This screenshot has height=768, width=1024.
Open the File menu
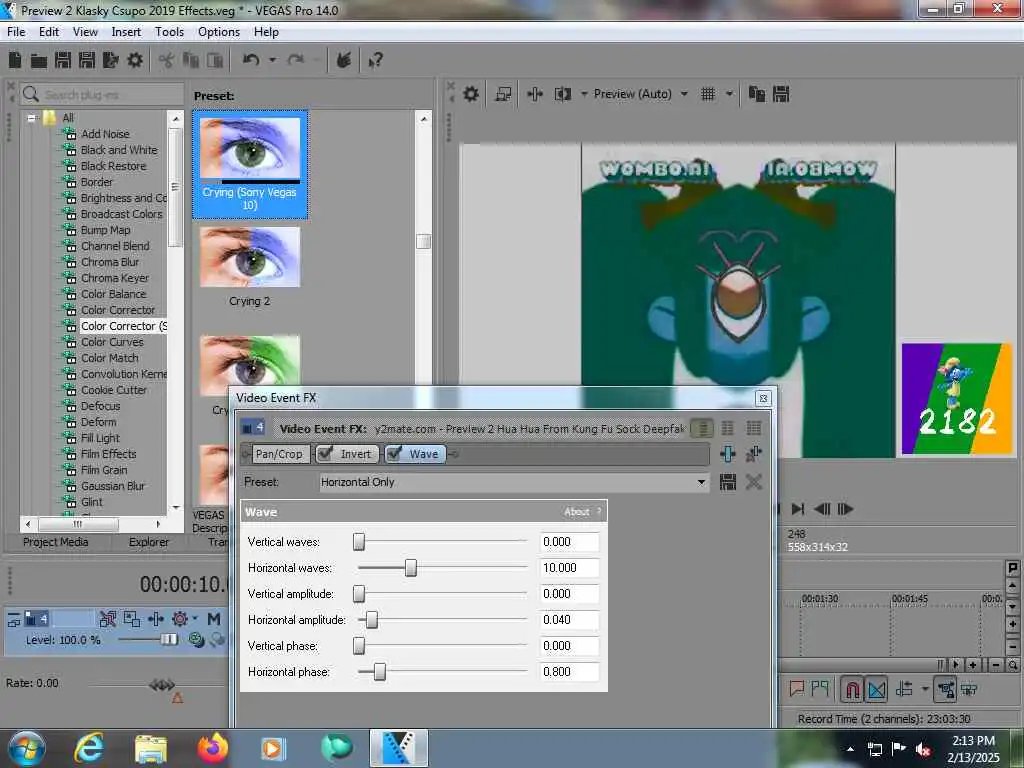[16, 31]
